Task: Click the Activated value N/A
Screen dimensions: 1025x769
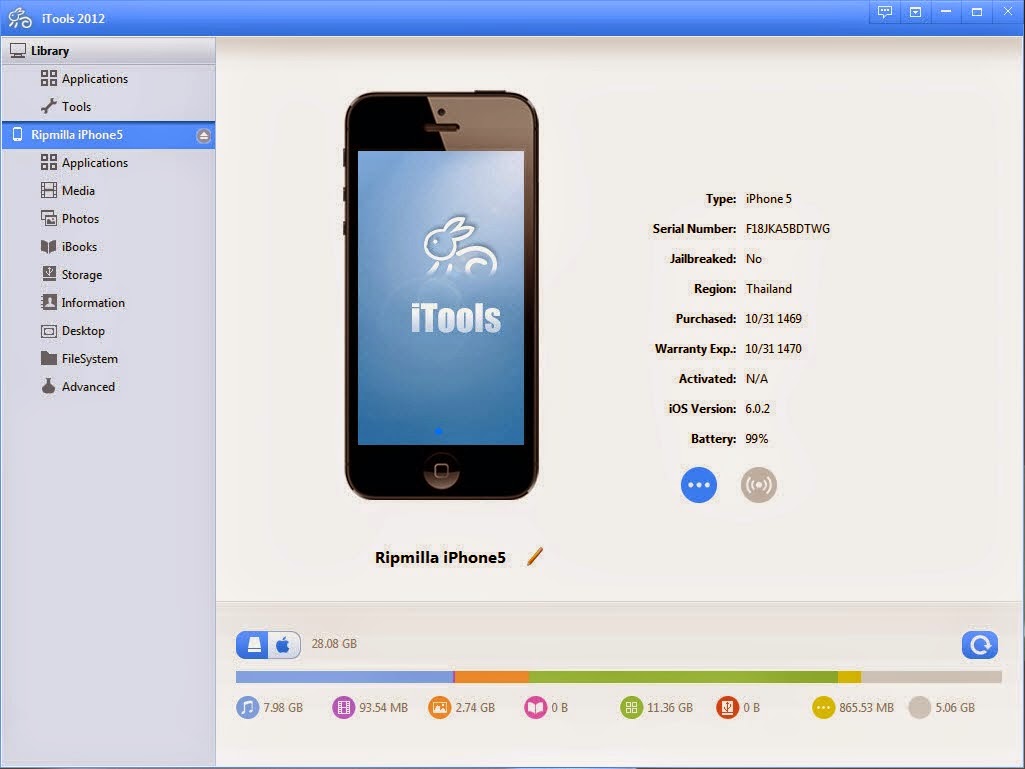Action: (757, 379)
